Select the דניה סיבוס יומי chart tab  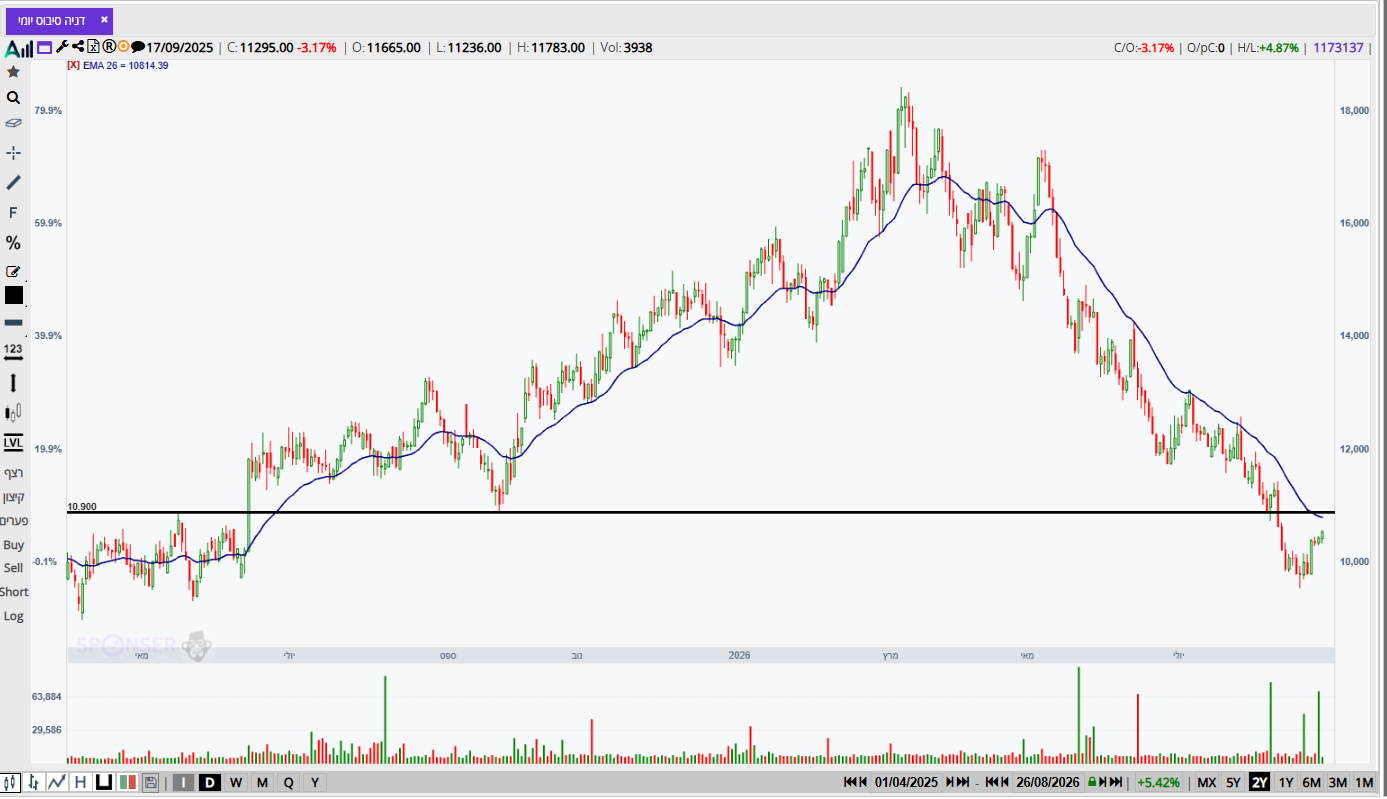[x=60, y=21]
